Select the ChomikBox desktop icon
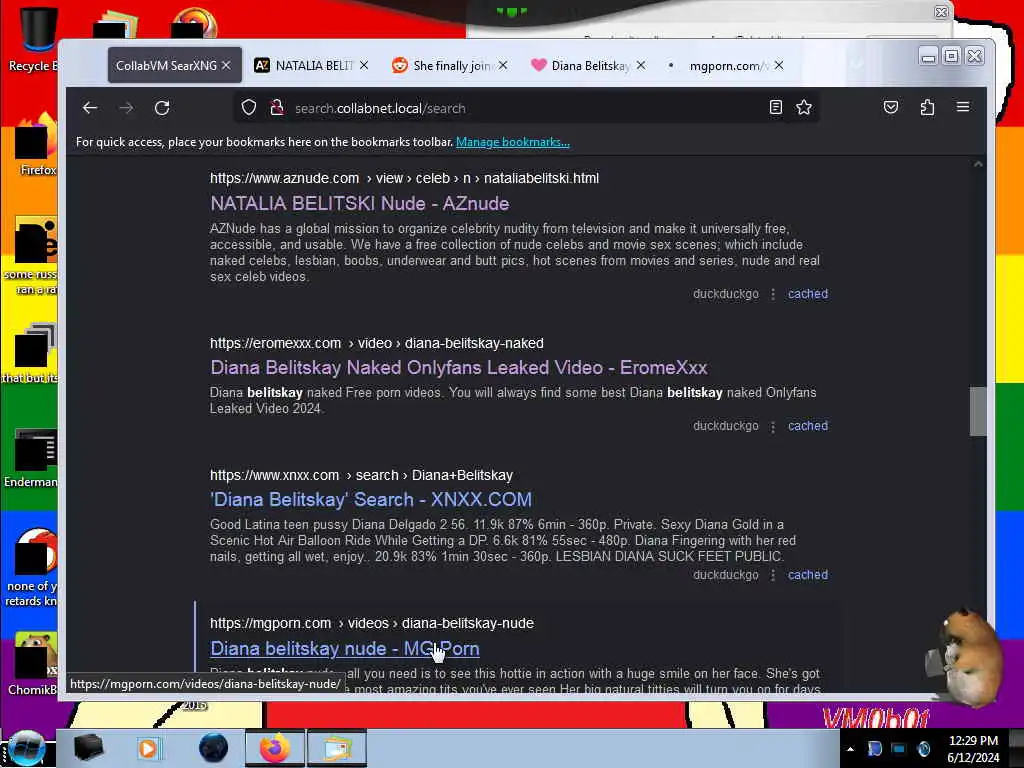1024x768 pixels. [x=34, y=663]
